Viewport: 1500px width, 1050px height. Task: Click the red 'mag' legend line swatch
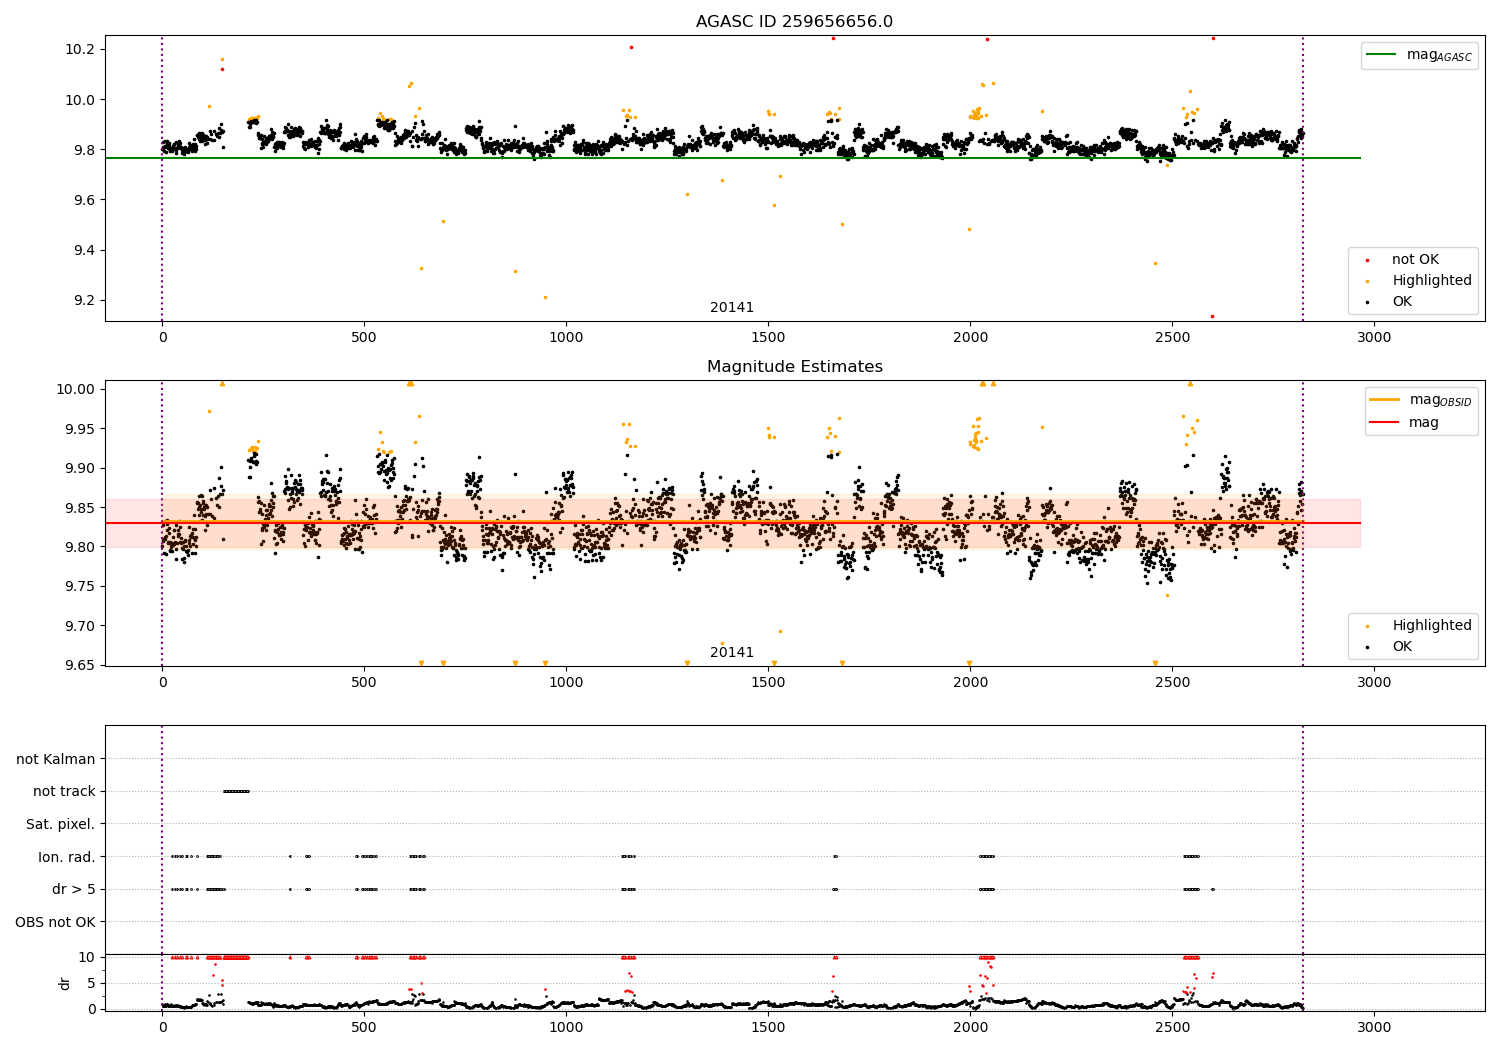tap(1385, 422)
